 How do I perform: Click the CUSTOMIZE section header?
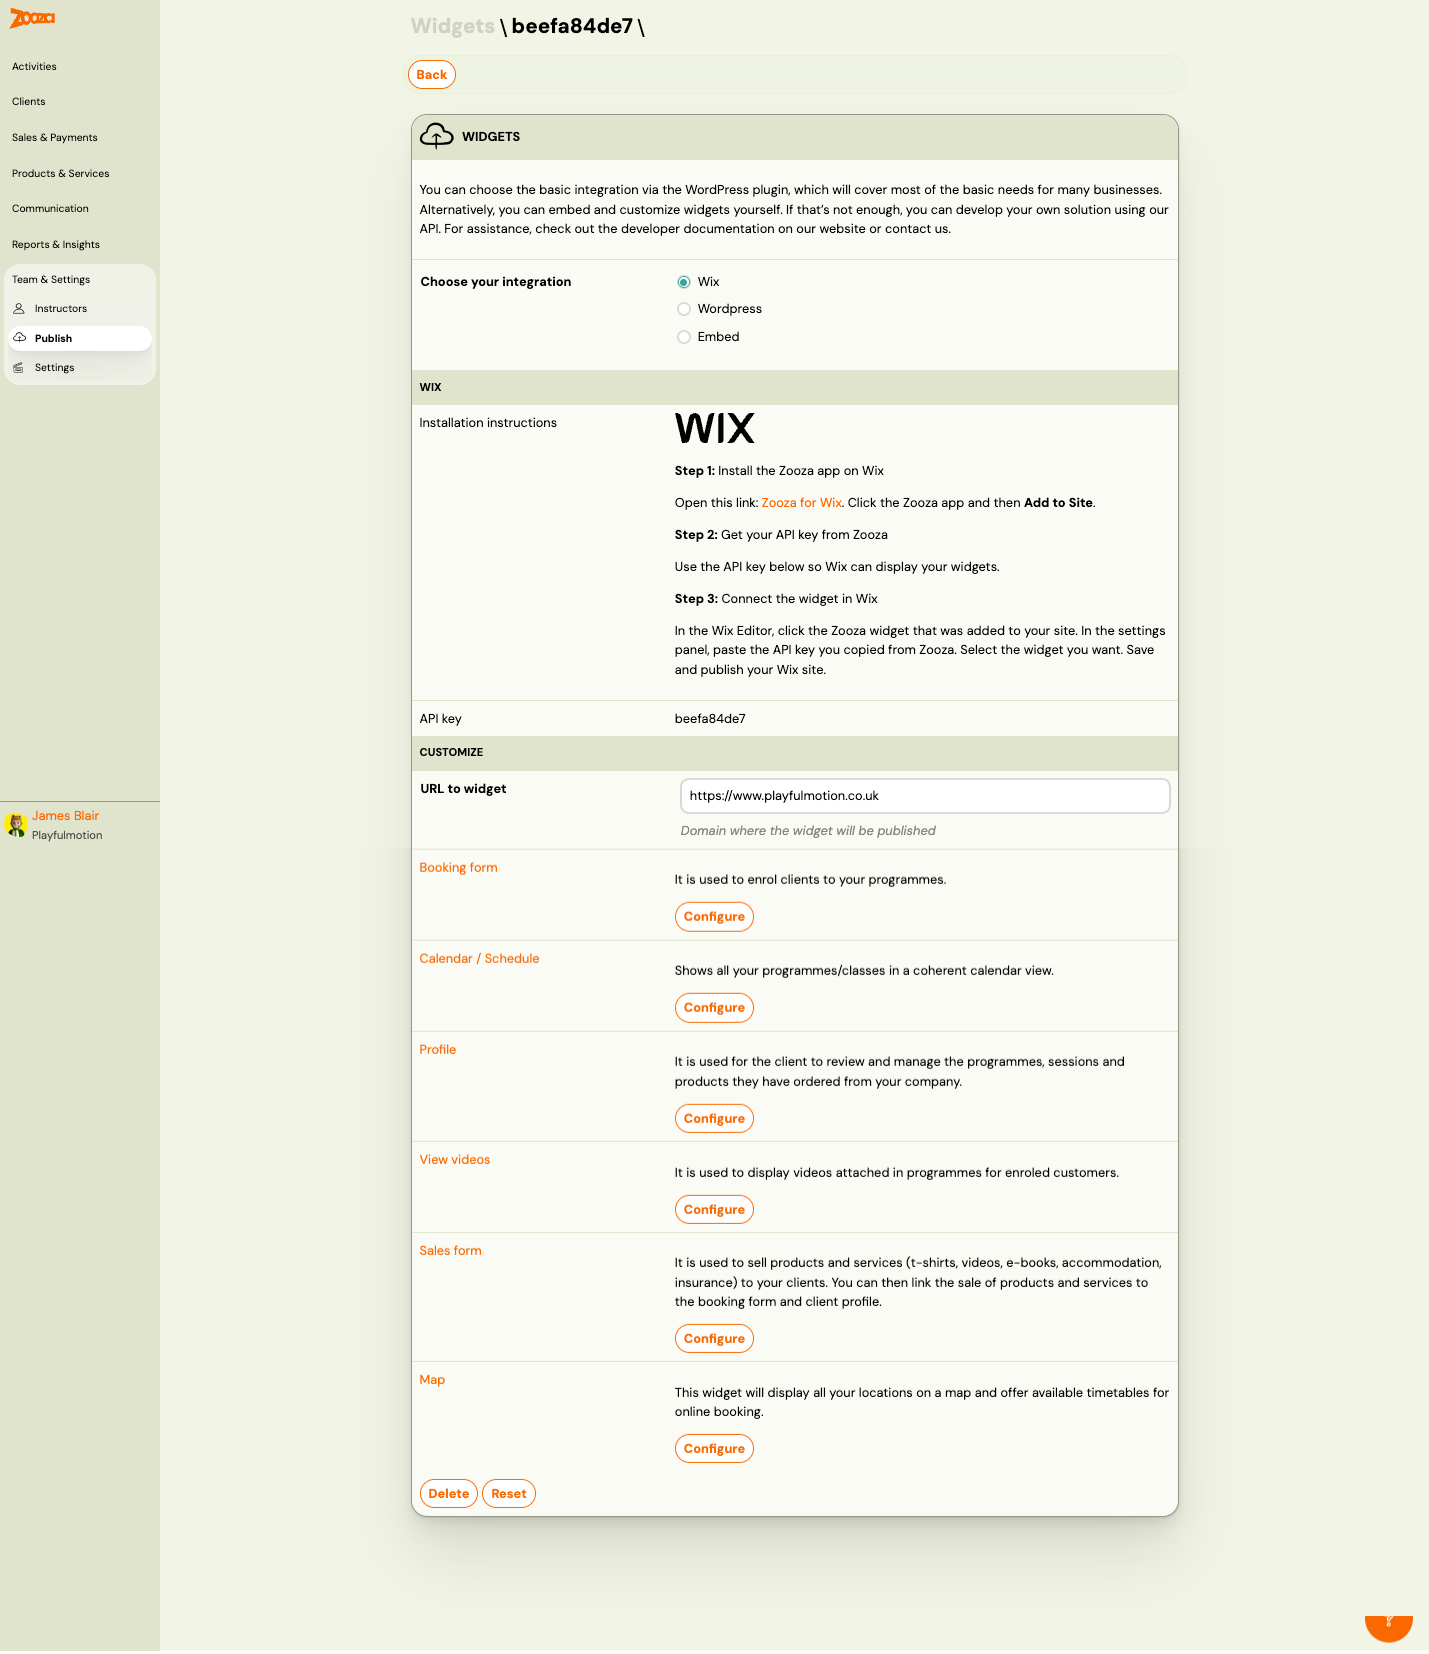(x=795, y=753)
